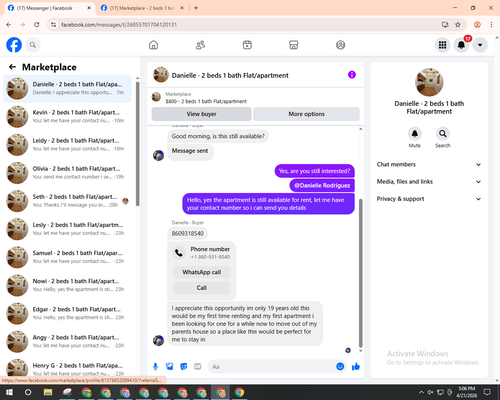This screenshot has width=500, height=400.
Task: Switch to the Marketplace browser tab
Action: point(143,8)
